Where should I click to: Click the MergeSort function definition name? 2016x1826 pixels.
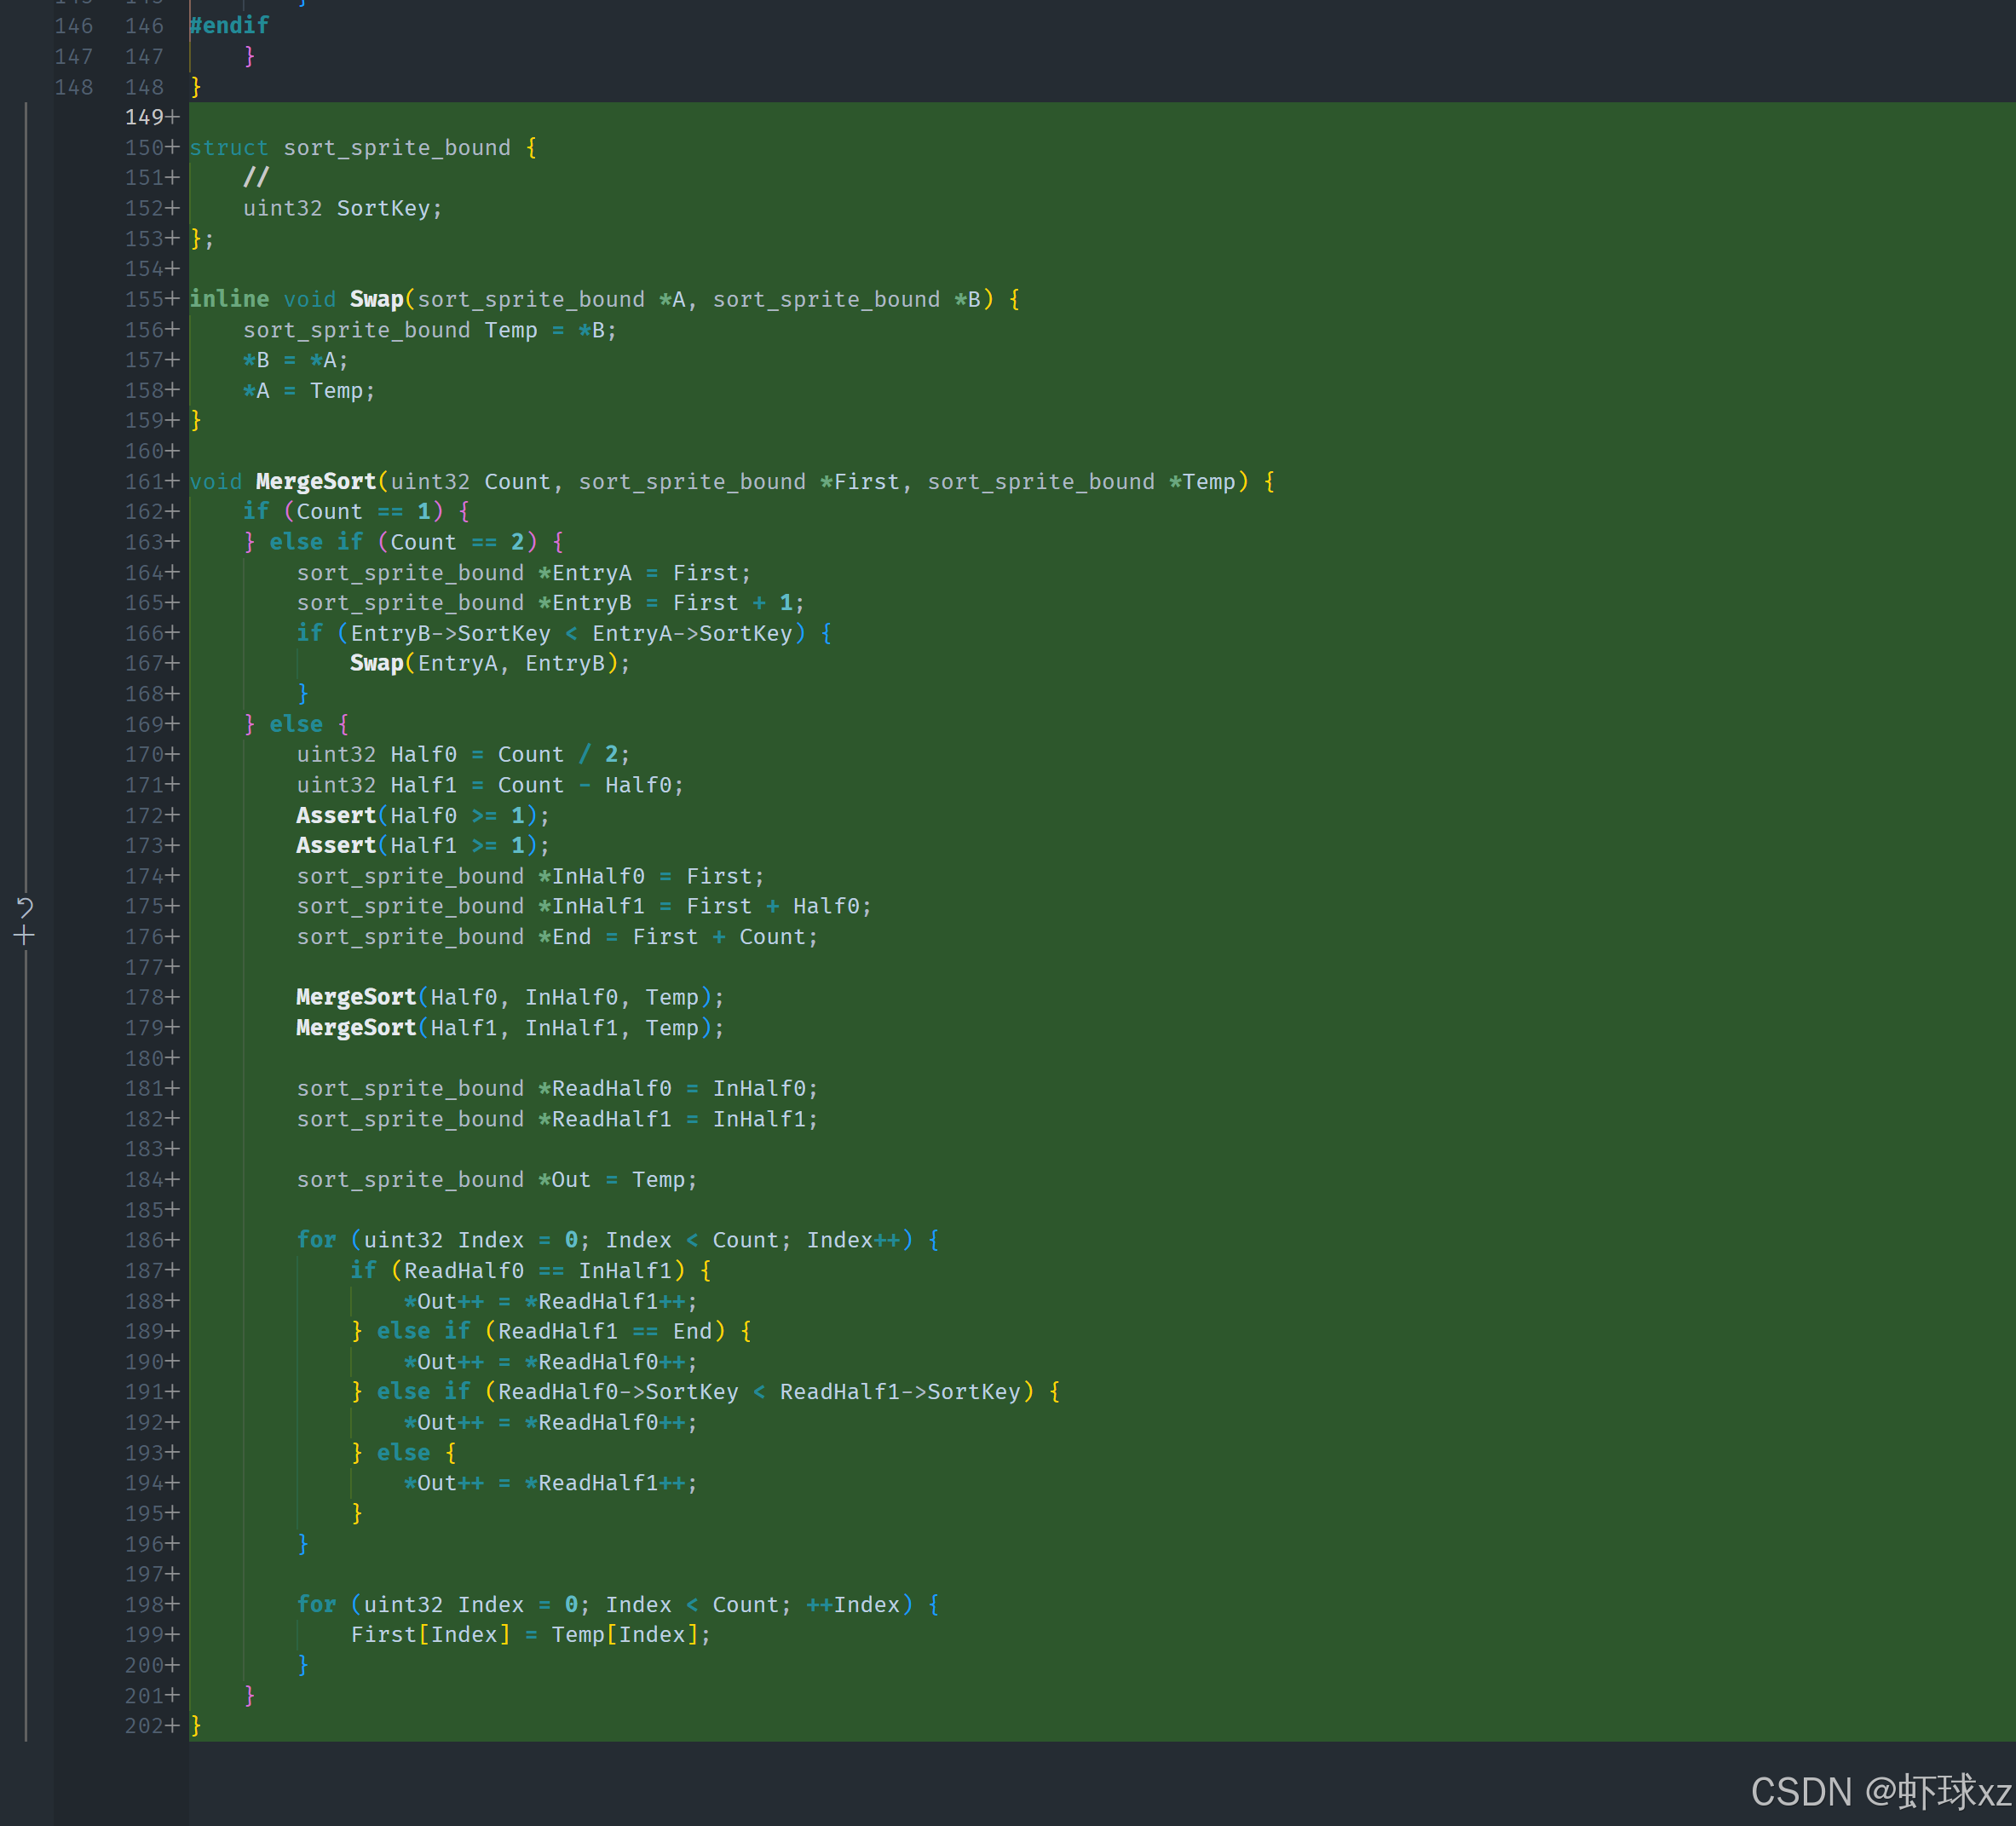(316, 481)
